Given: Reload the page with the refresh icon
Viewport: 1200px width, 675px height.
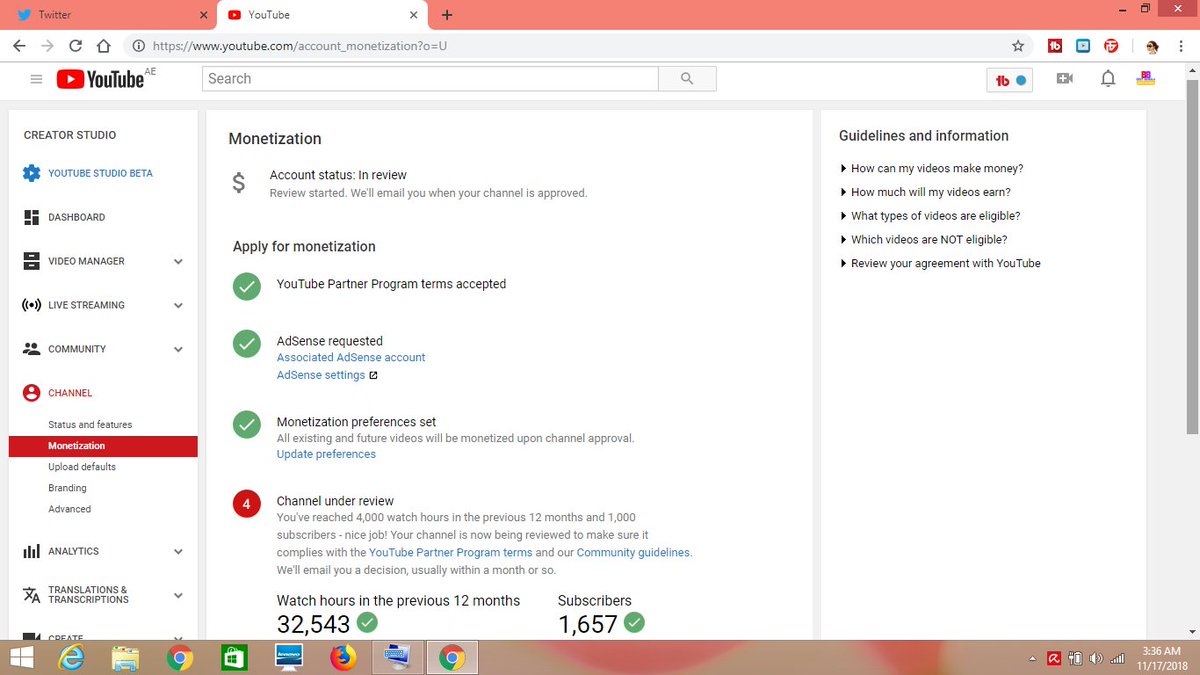Looking at the screenshot, I should pos(75,46).
